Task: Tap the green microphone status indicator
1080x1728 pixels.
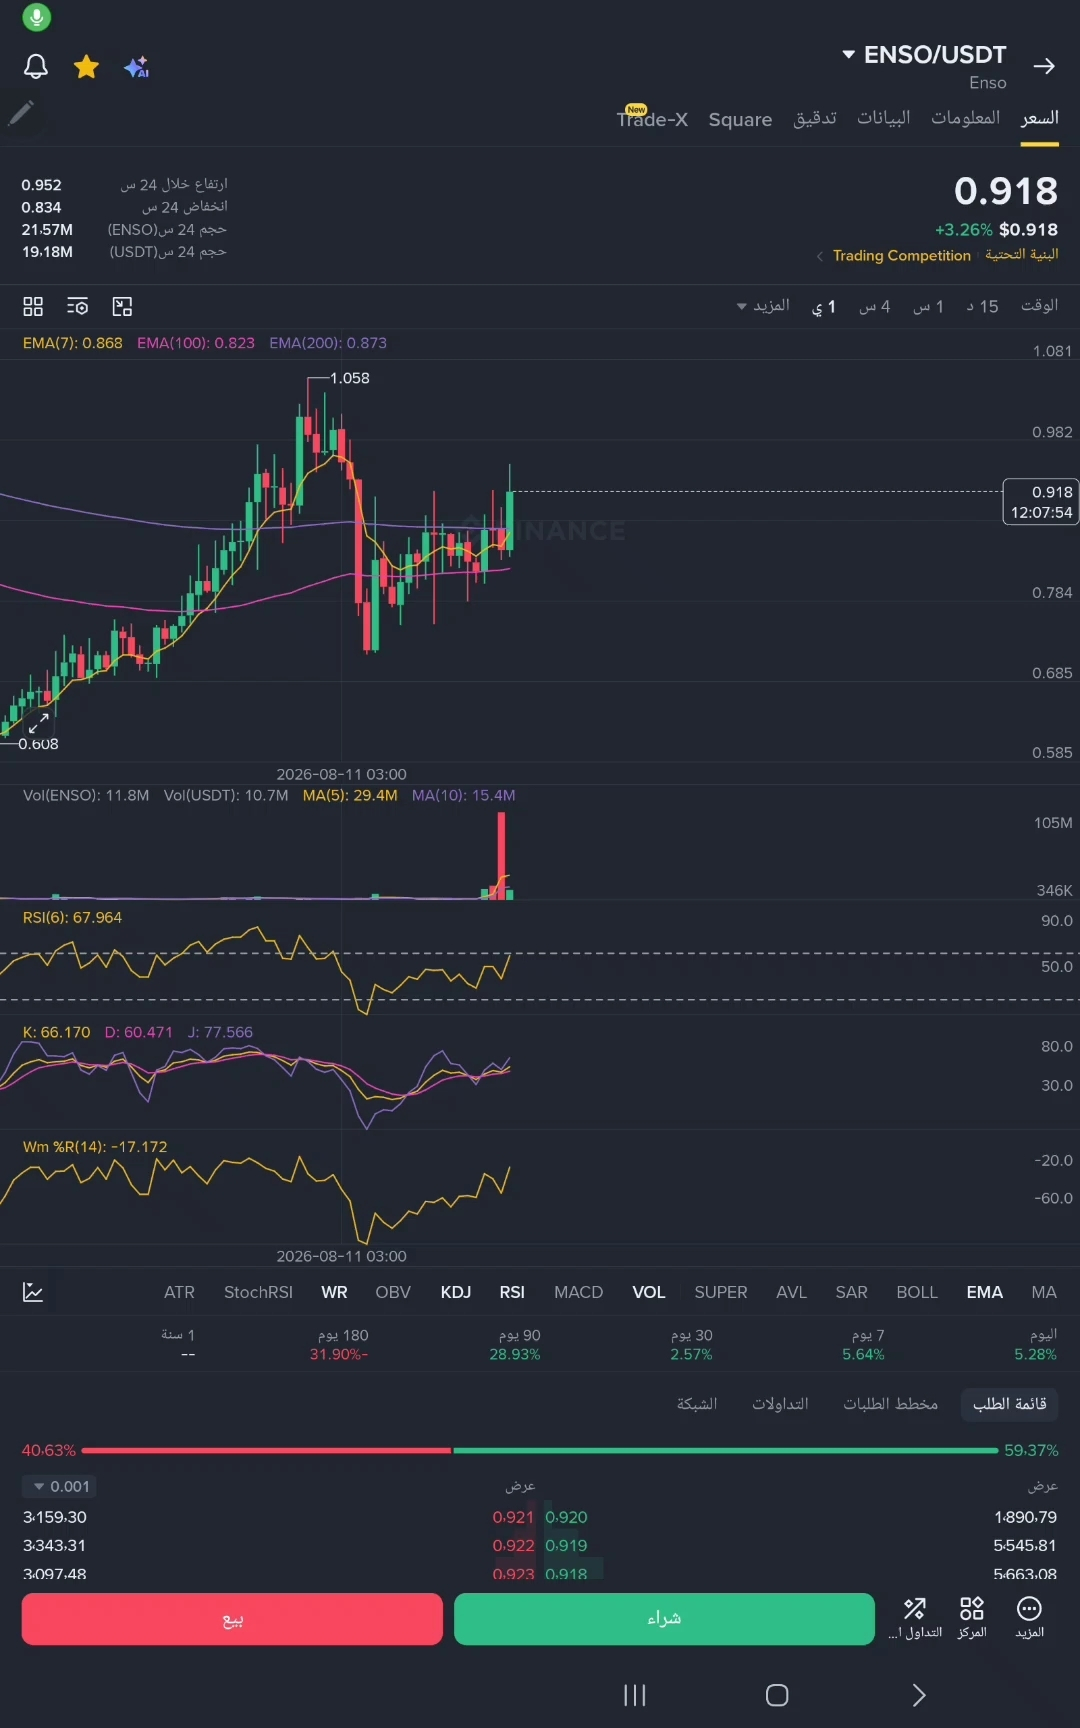Action: (36, 17)
